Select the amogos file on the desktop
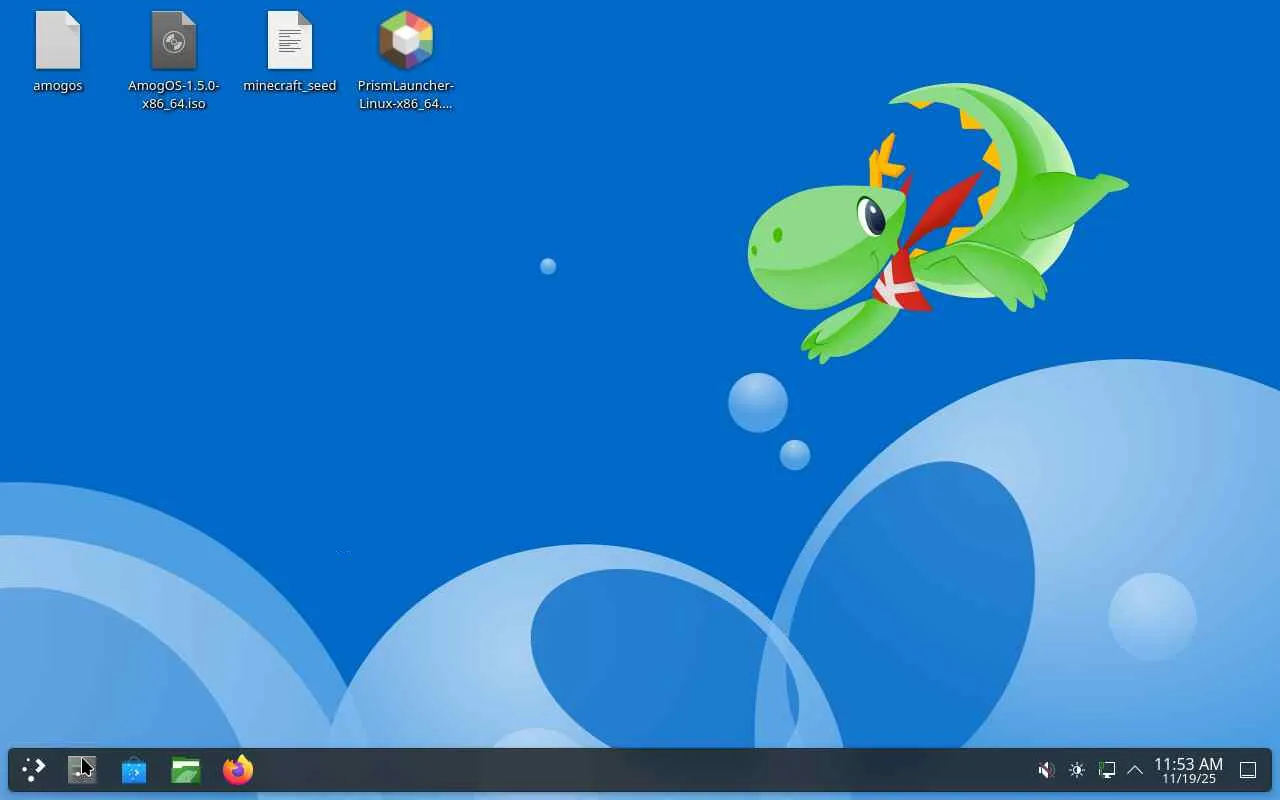The image size is (1280, 800). (58, 52)
